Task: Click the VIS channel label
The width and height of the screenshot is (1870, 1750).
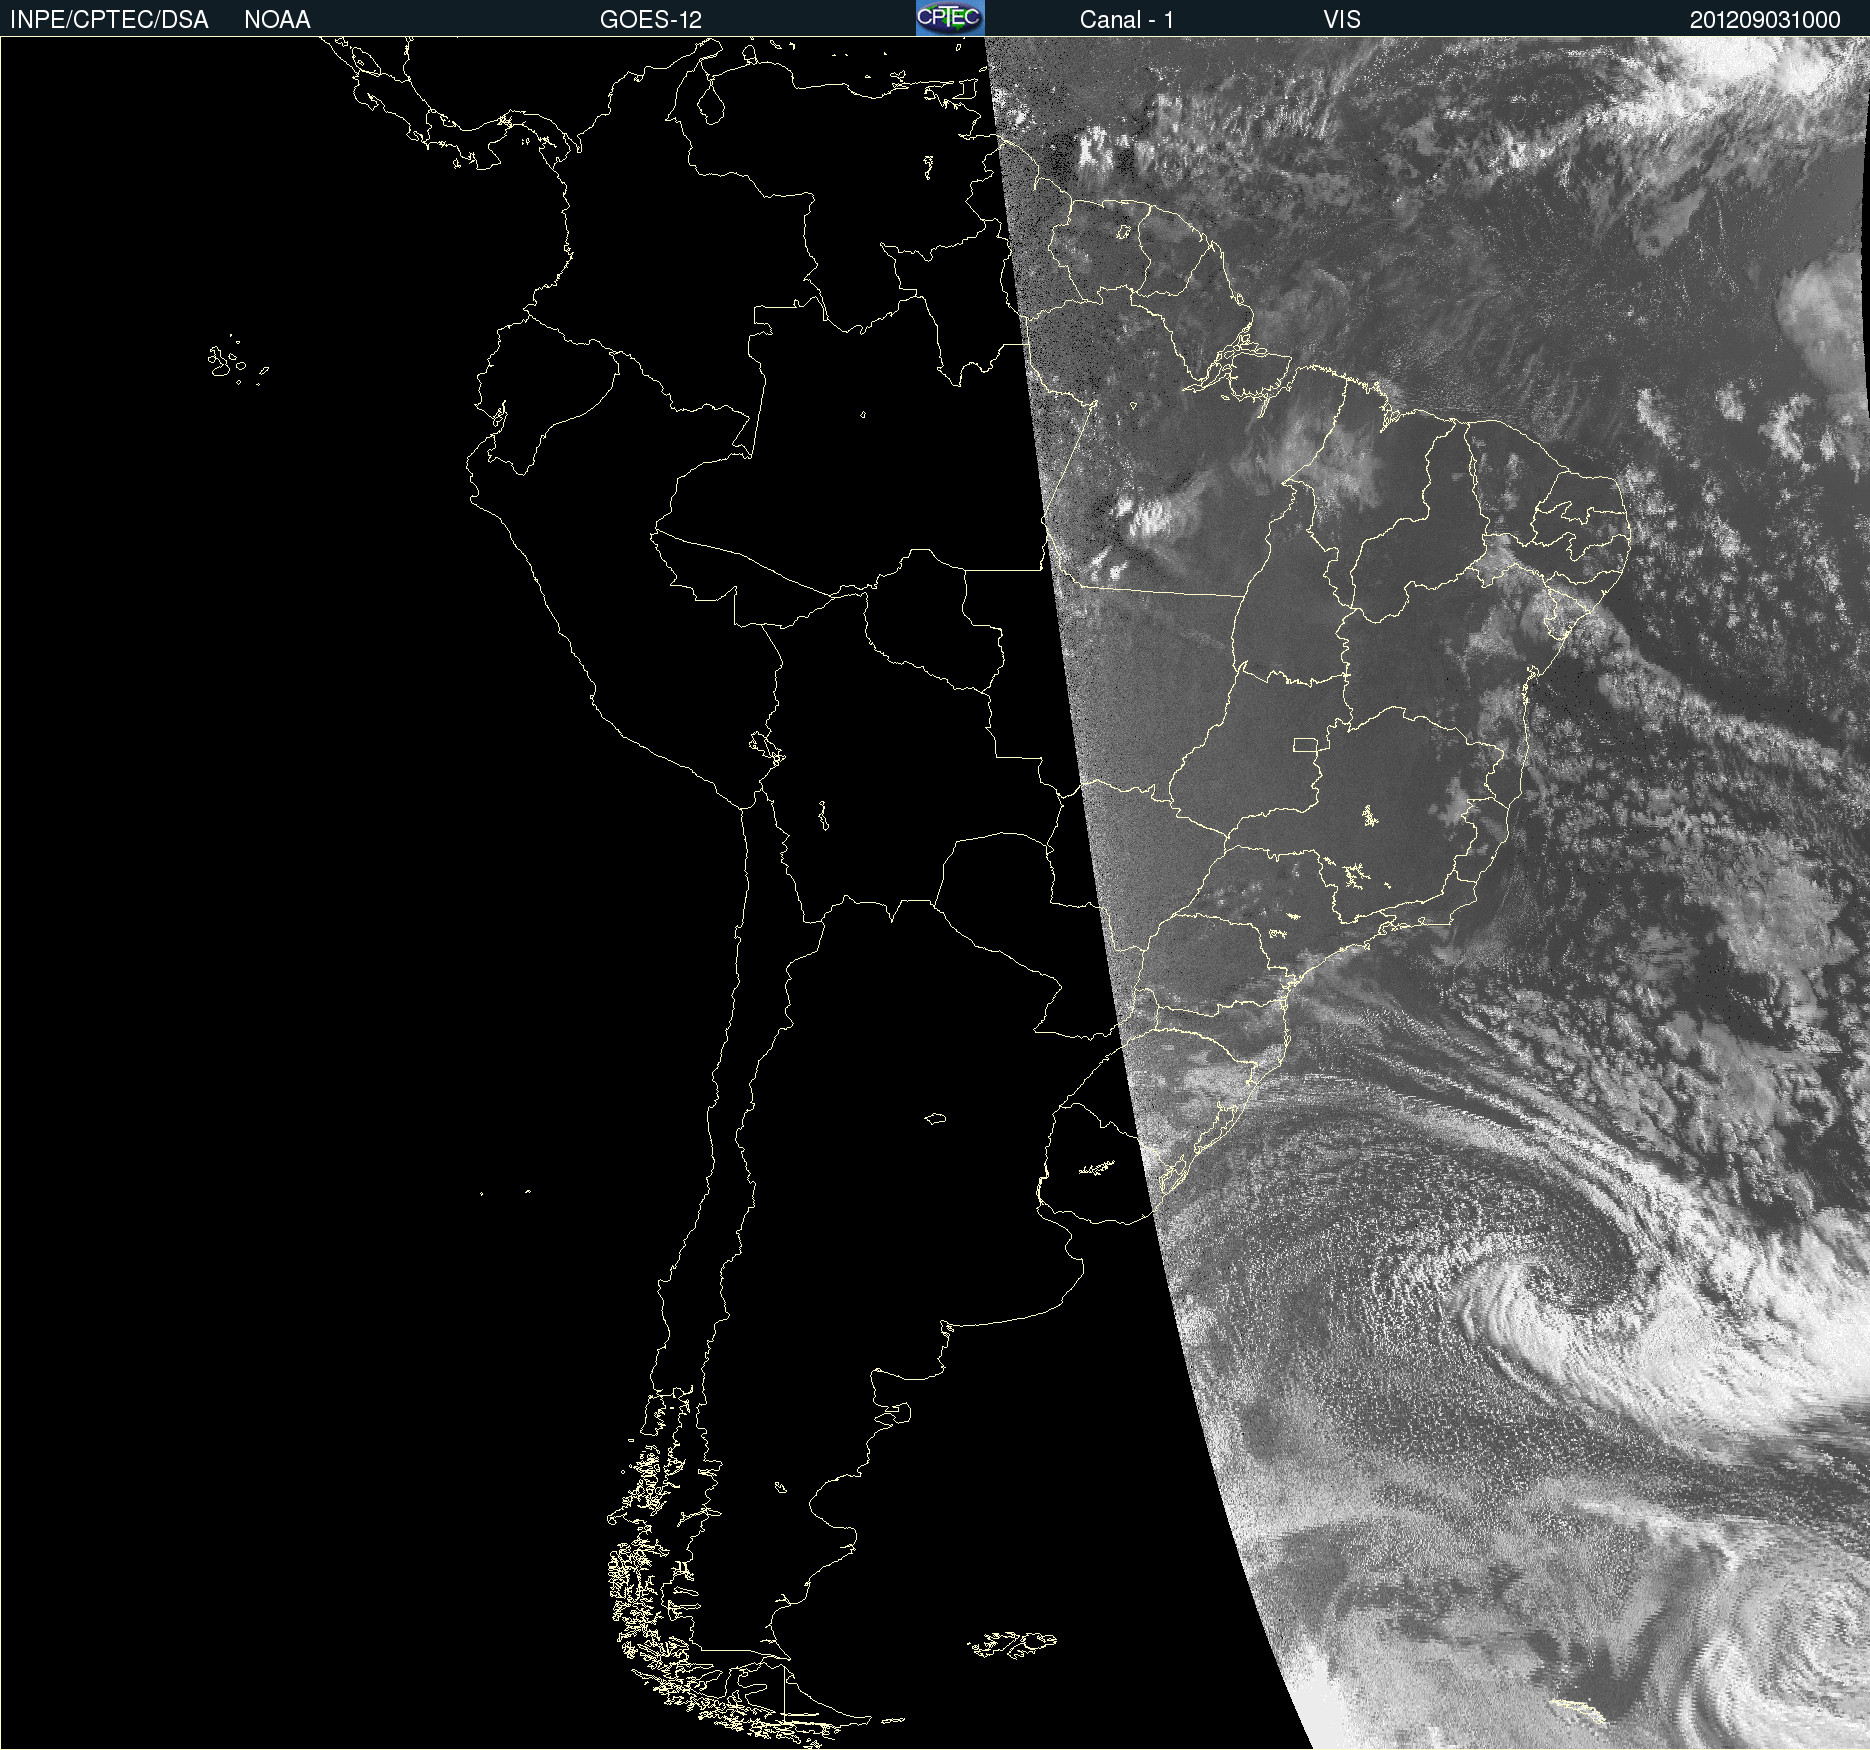Action: (x=1342, y=20)
